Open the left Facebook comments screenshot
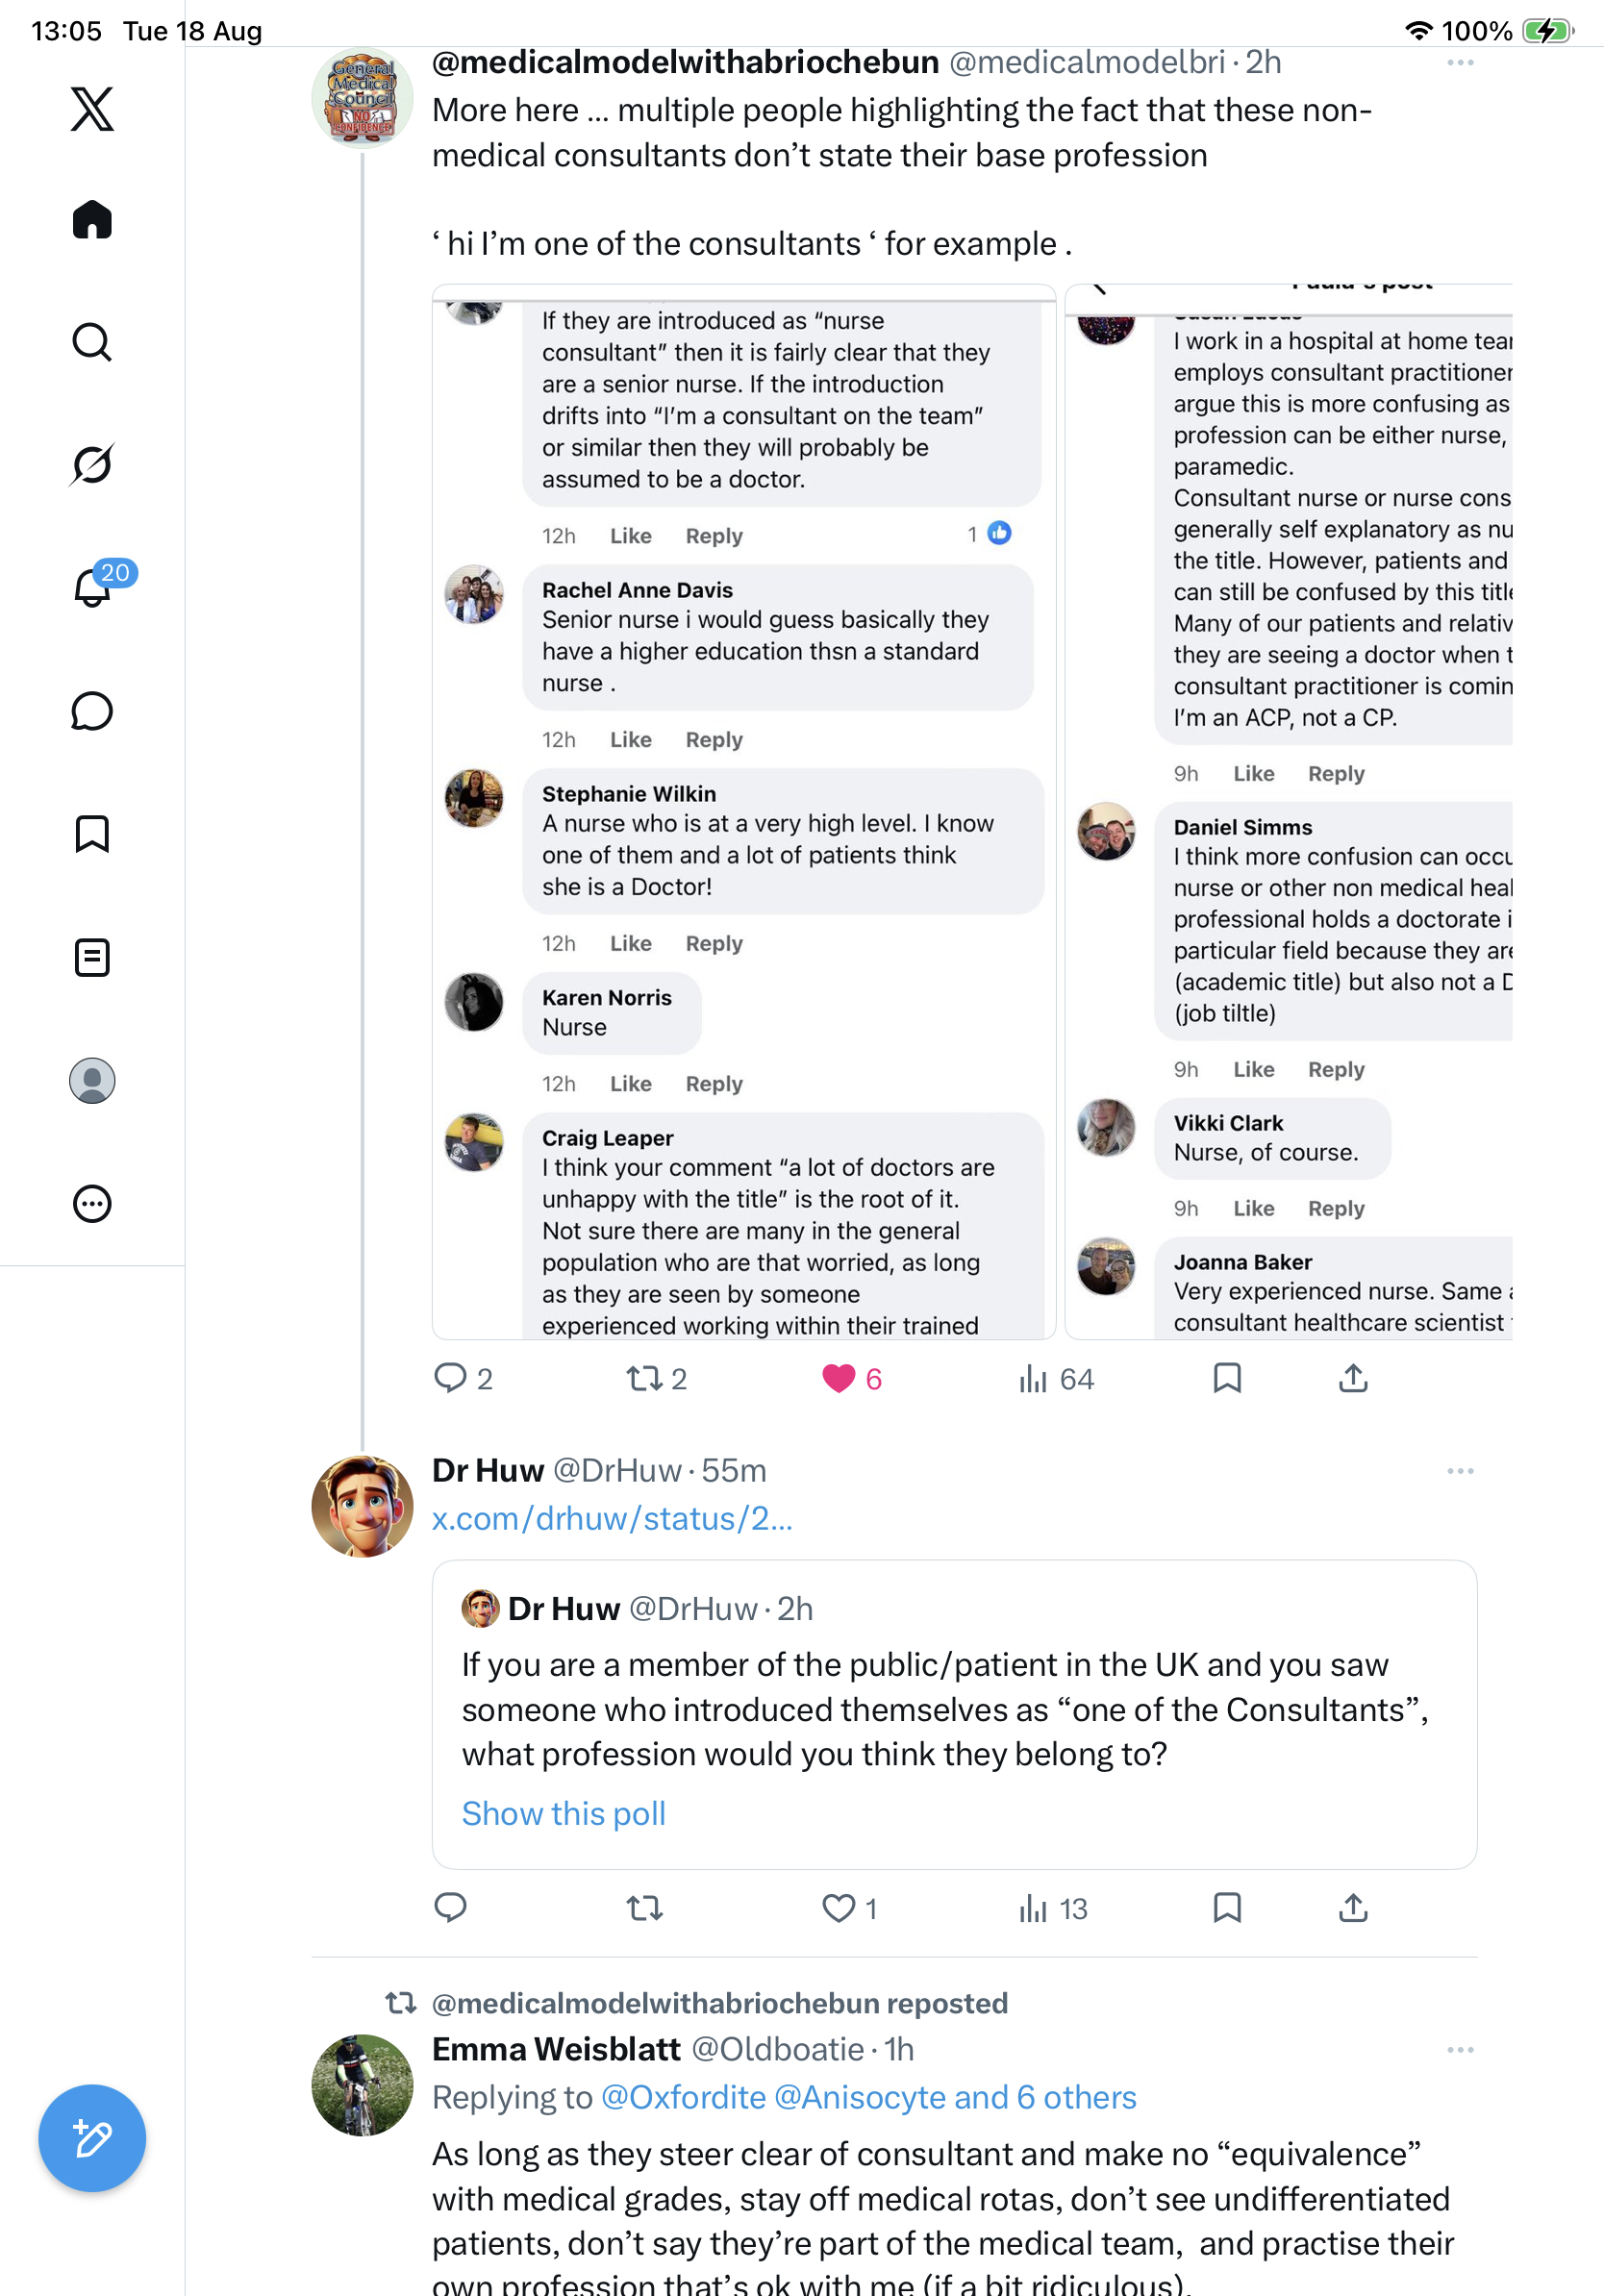This screenshot has height=2296, width=1604. [x=744, y=812]
